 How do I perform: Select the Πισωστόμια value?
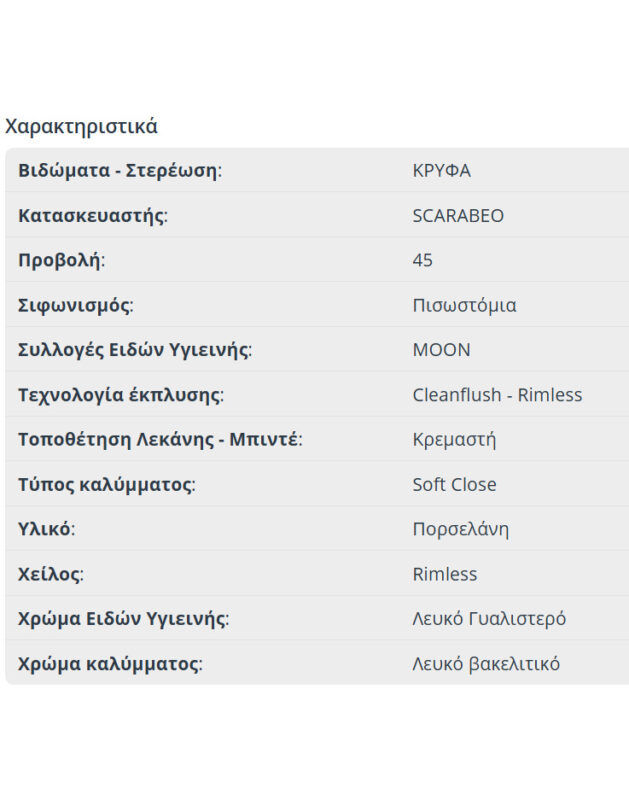(464, 305)
